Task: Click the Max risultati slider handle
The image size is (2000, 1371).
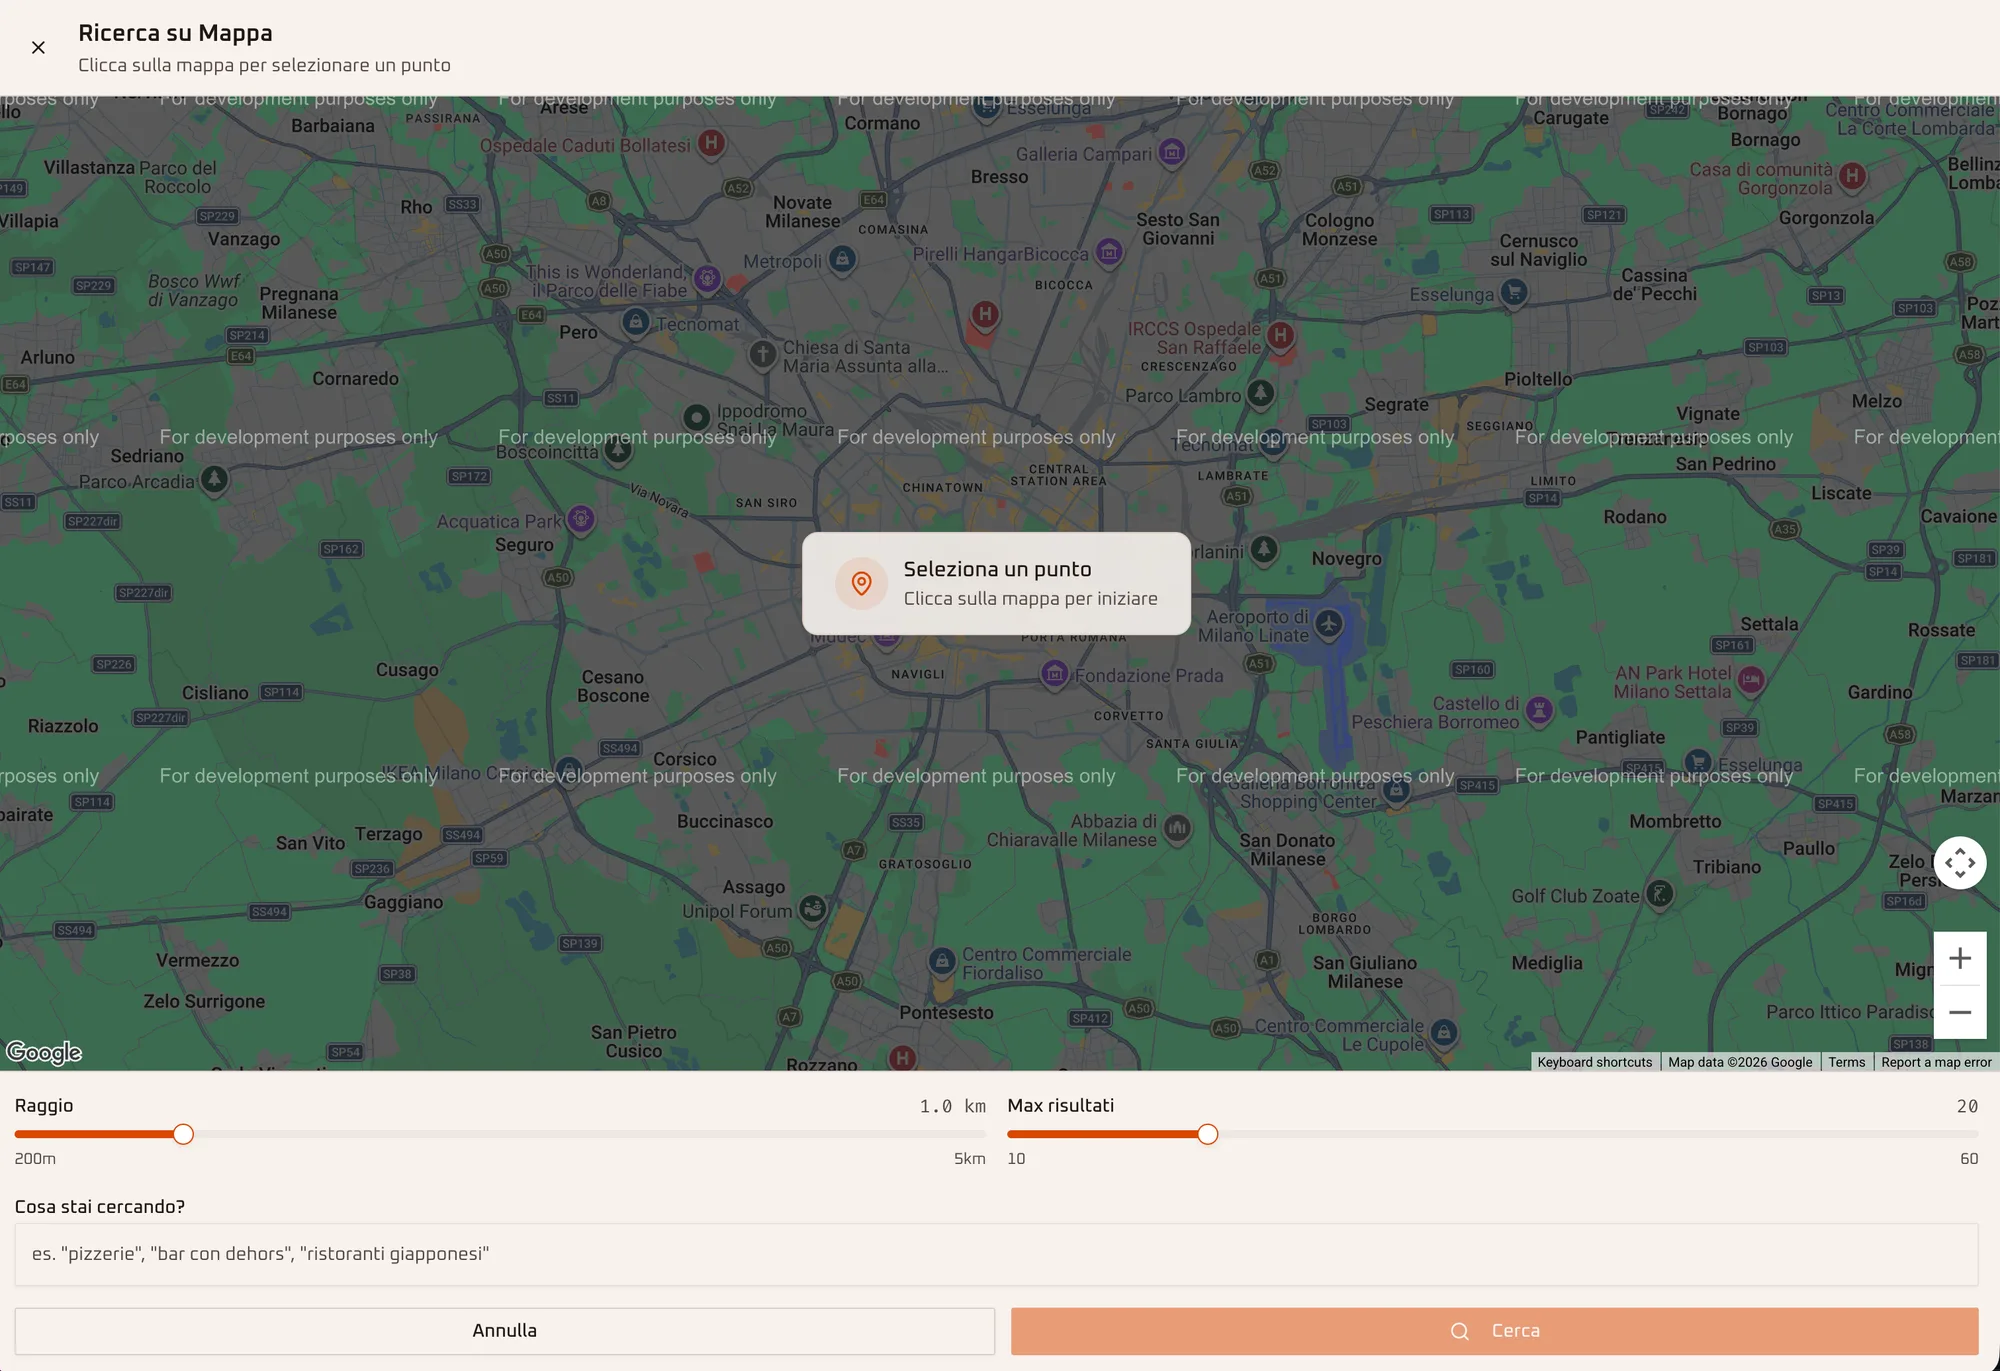Action: (x=1208, y=1134)
